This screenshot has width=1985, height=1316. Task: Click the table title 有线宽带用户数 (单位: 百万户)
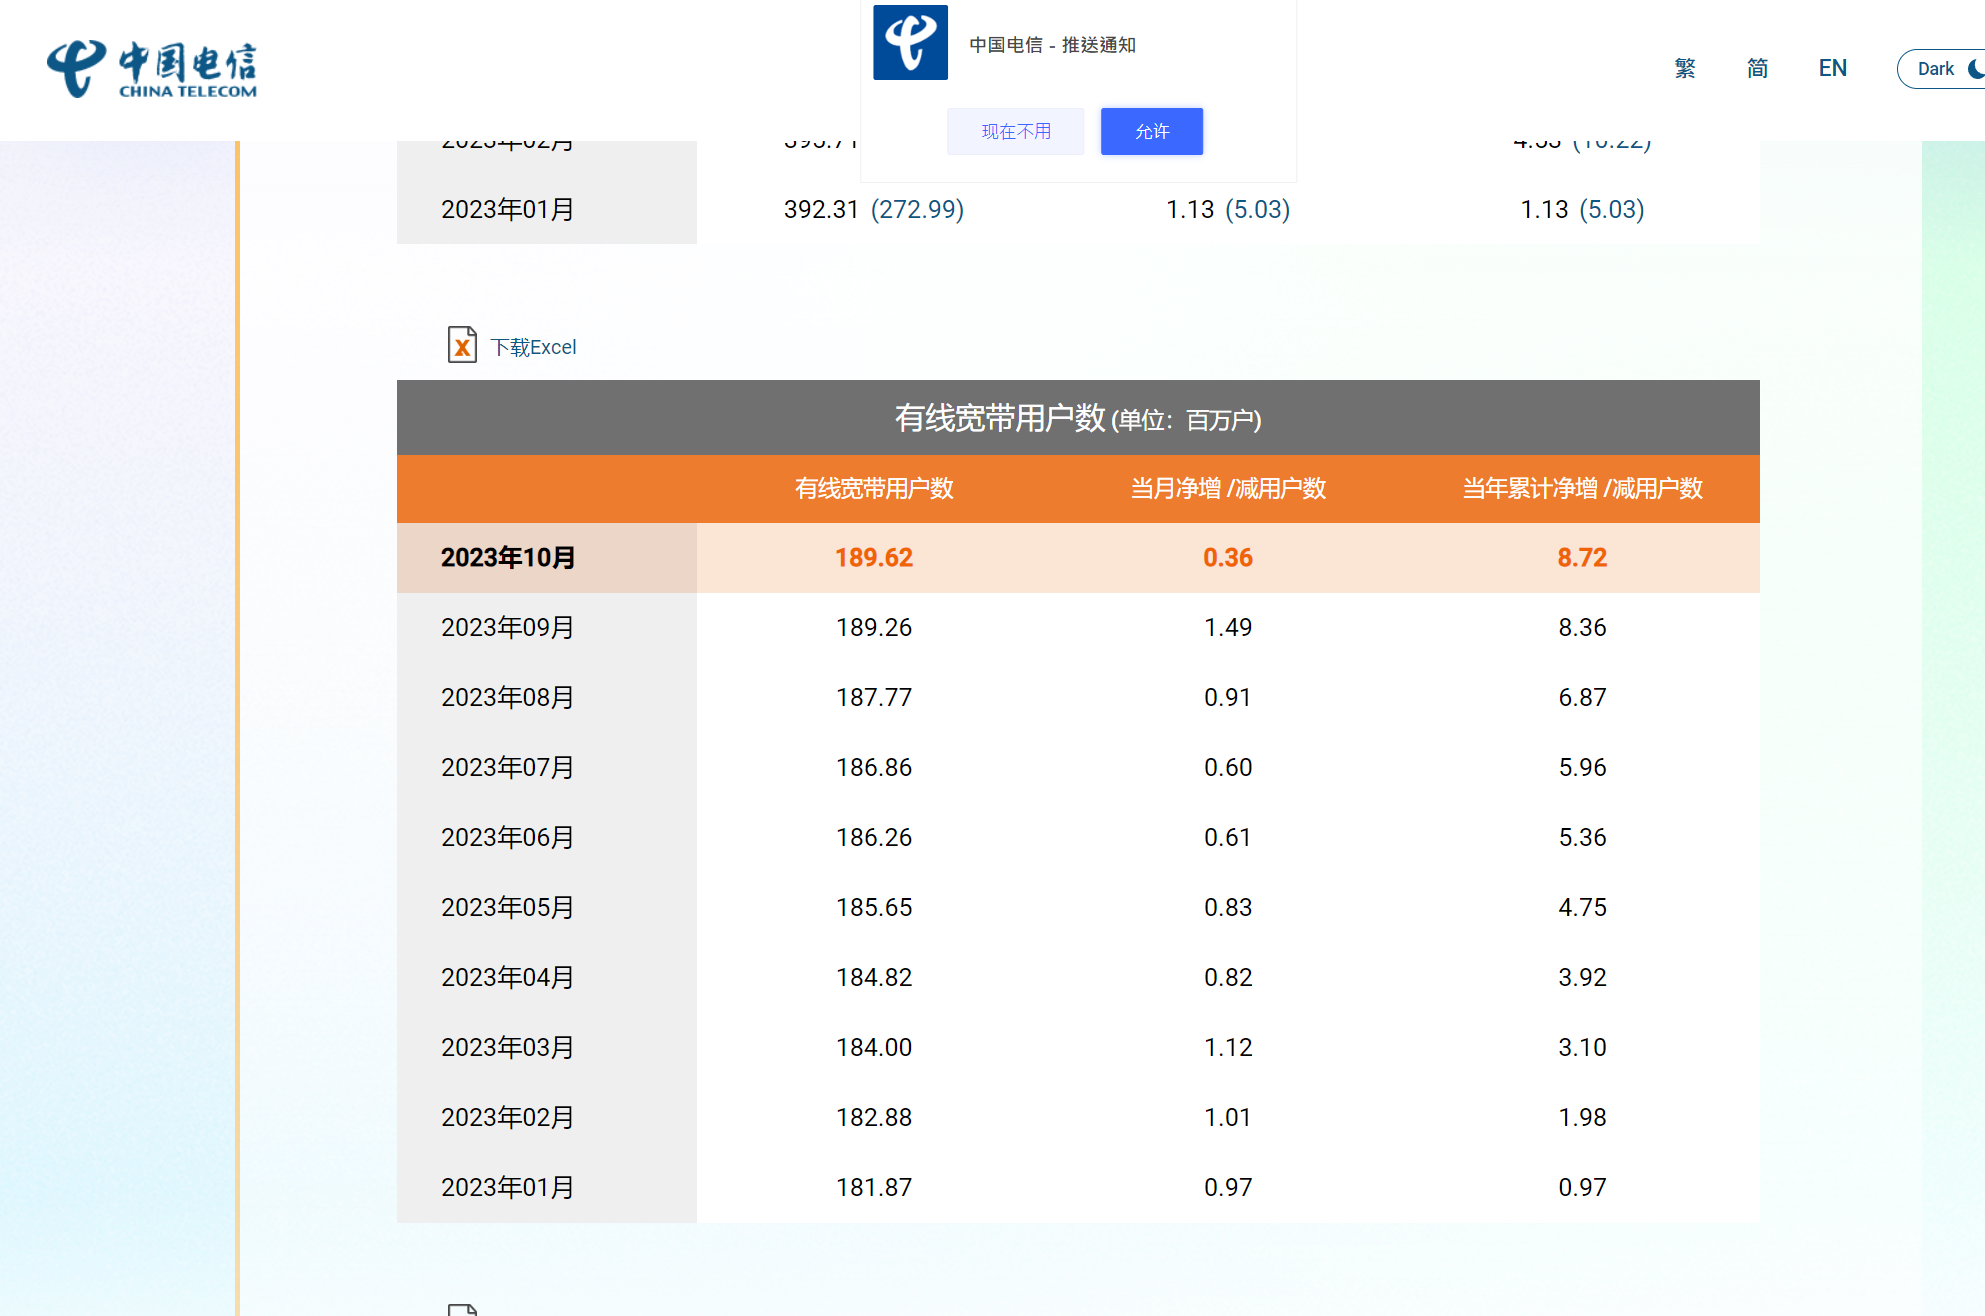tap(1078, 418)
